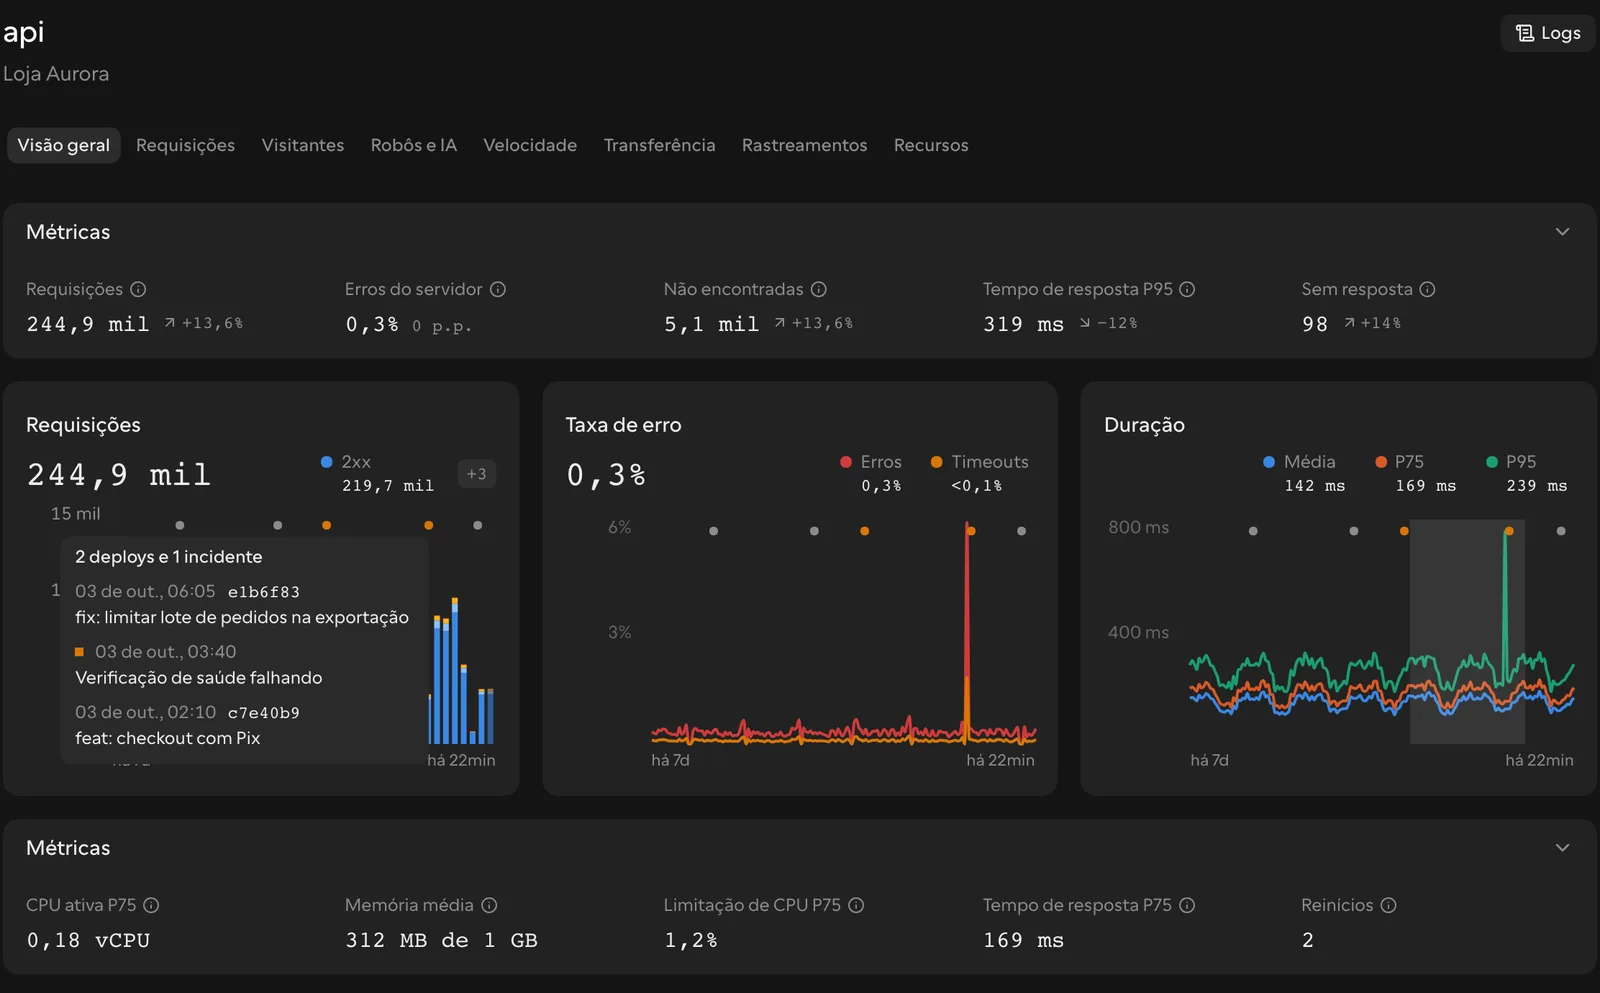Toggle the P95 series in Duração legend
Viewport: 1600px width, 993px height.
tap(1492, 462)
